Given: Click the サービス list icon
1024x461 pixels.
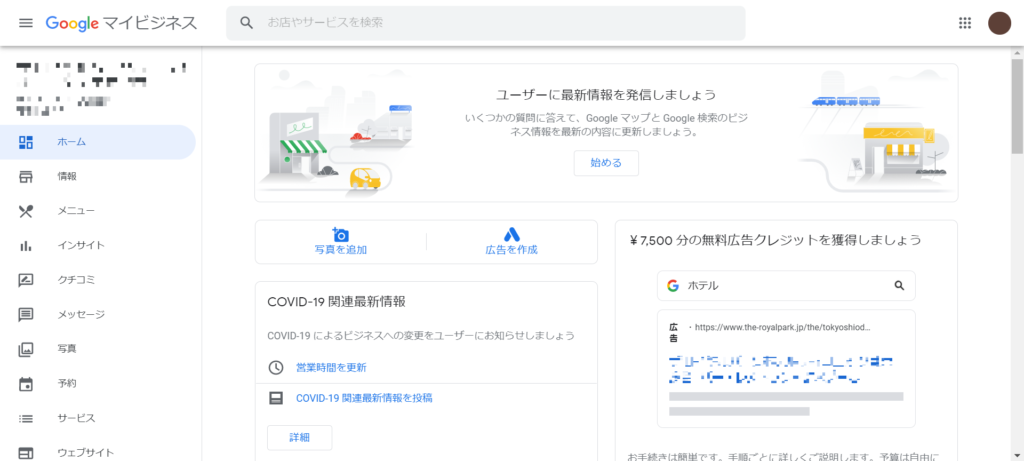Looking at the screenshot, I should 25,419.
